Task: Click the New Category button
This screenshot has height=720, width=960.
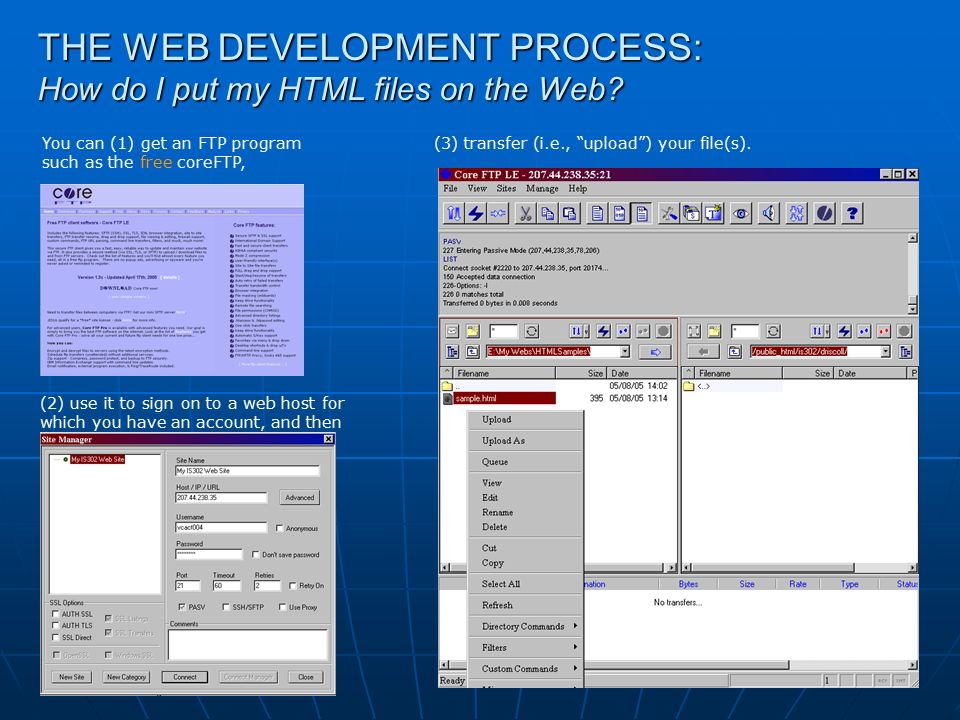Action: pyautogui.click(x=127, y=677)
